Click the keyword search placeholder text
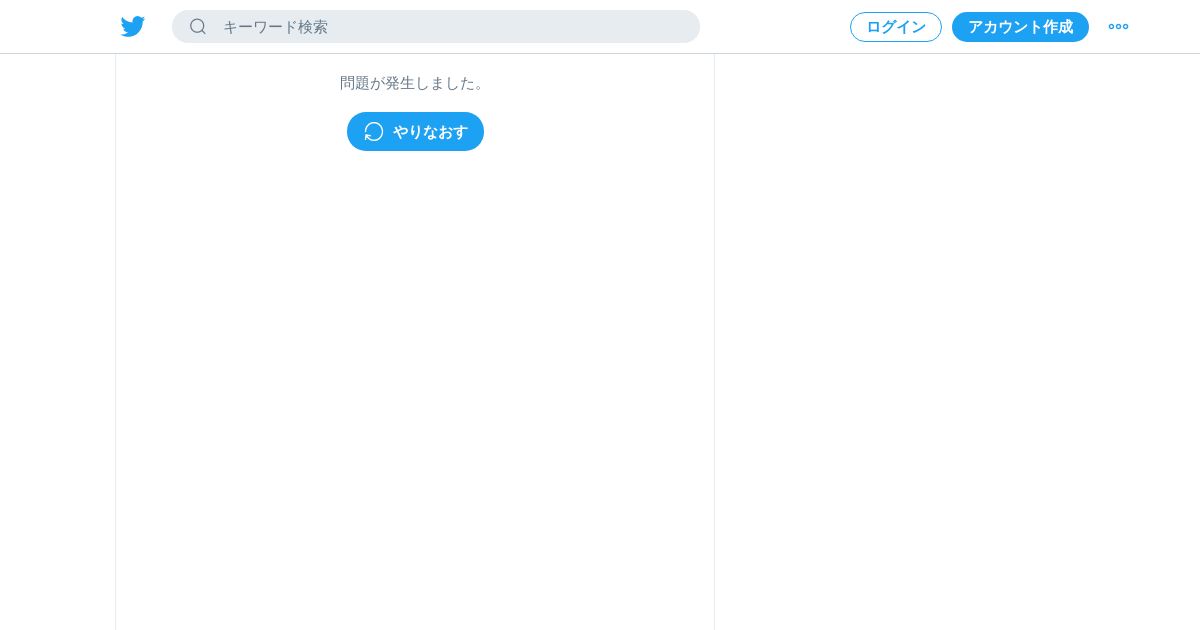Image resolution: width=1200 pixels, height=630 pixels. pyautogui.click(x=275, y=27)
